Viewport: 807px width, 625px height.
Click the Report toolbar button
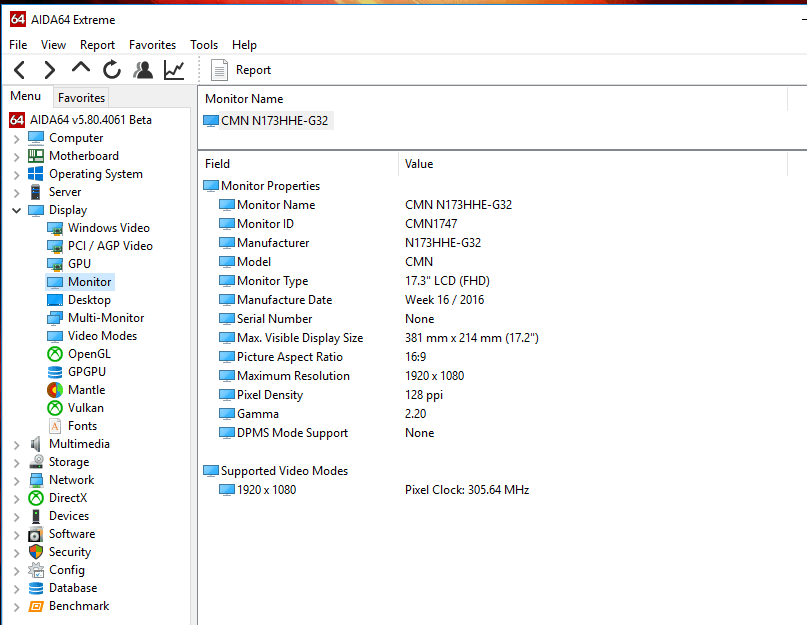tap(241, 70)
